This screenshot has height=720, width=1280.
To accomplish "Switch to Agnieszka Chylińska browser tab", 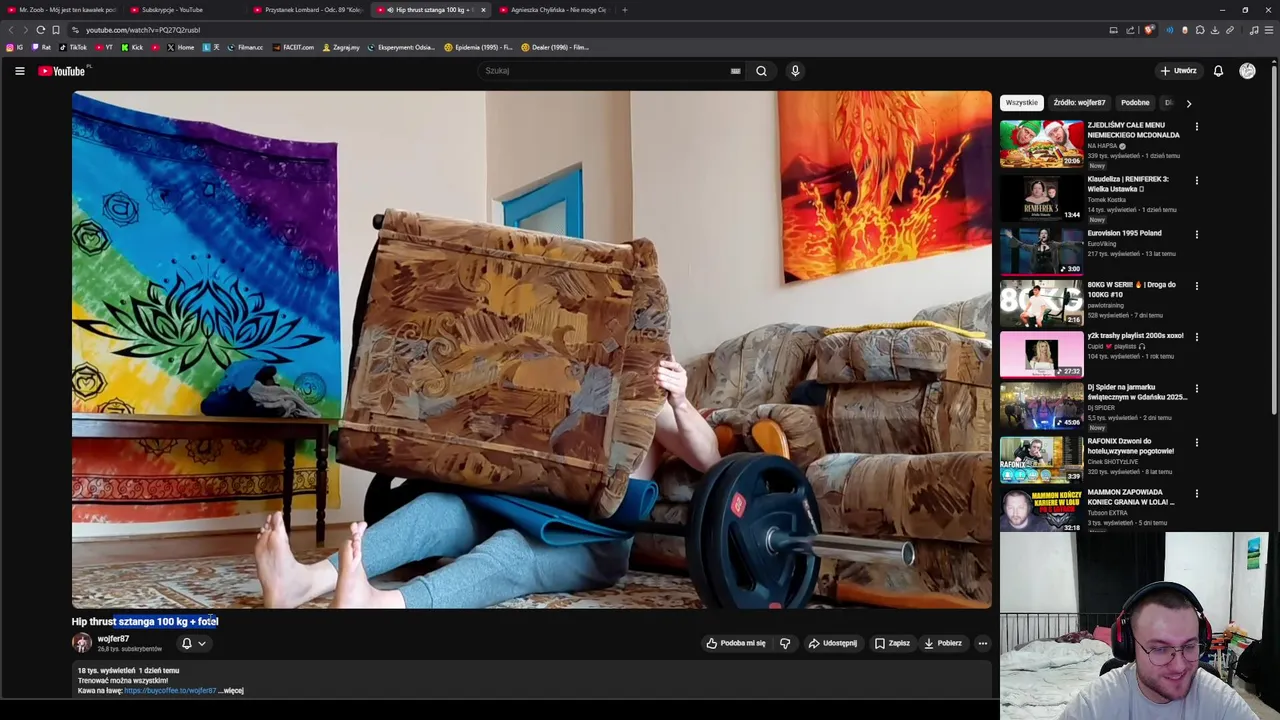I will (555, 10).
